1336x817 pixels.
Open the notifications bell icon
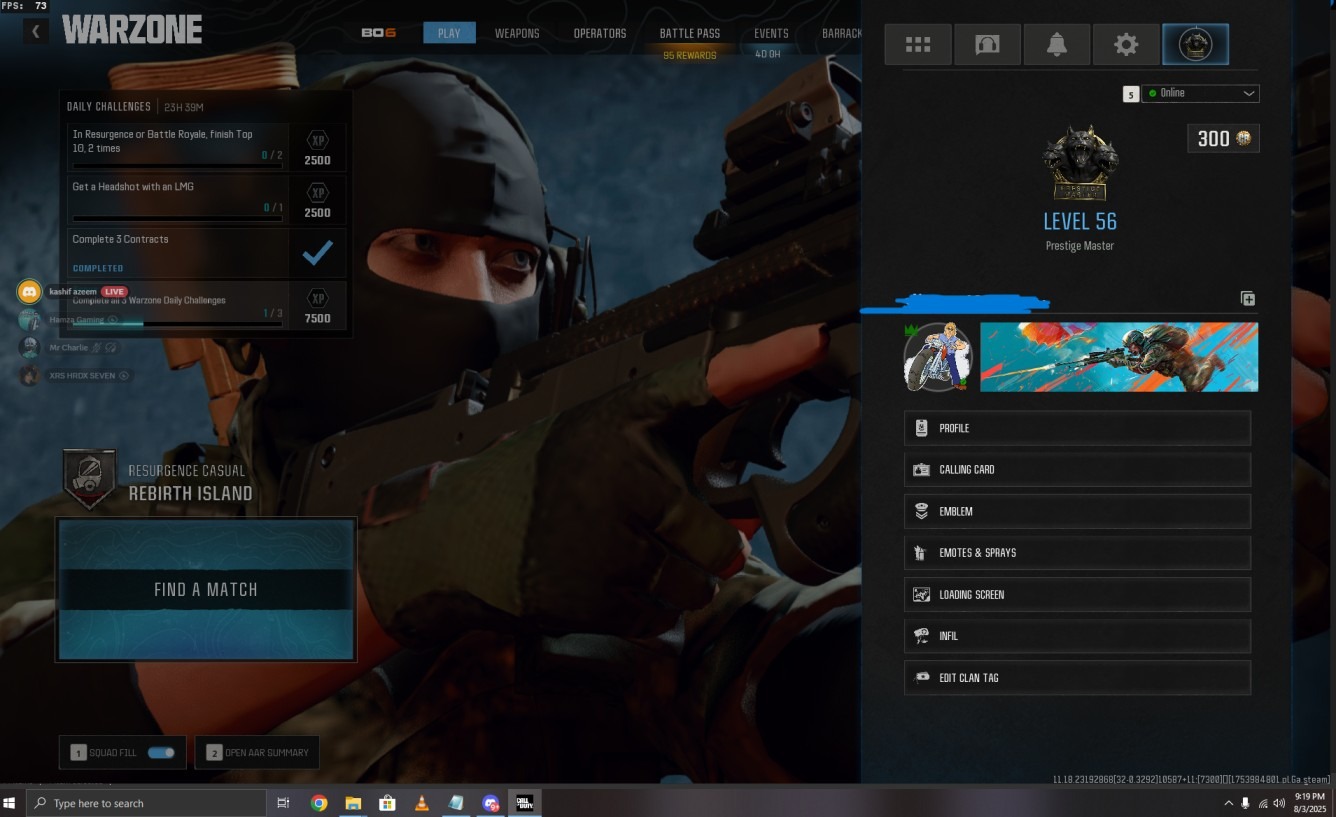pyautogui.click(x=1057, y=44)
